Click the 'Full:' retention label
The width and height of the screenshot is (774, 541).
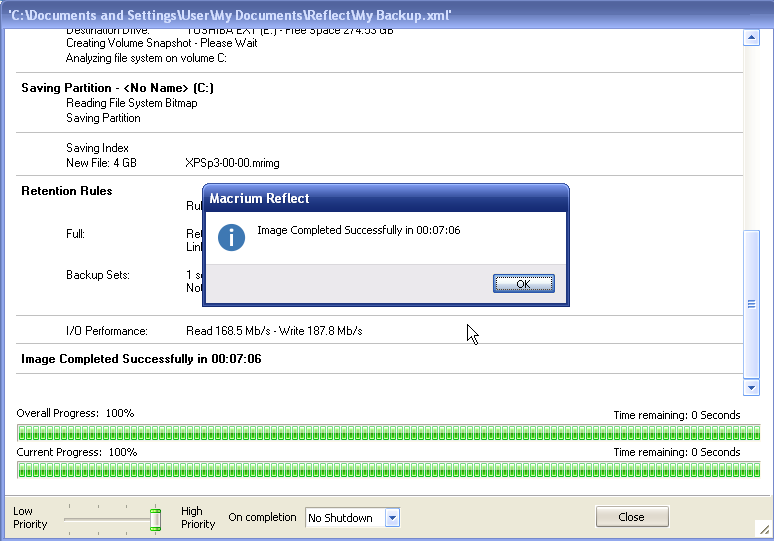click(x=76, y=234)
